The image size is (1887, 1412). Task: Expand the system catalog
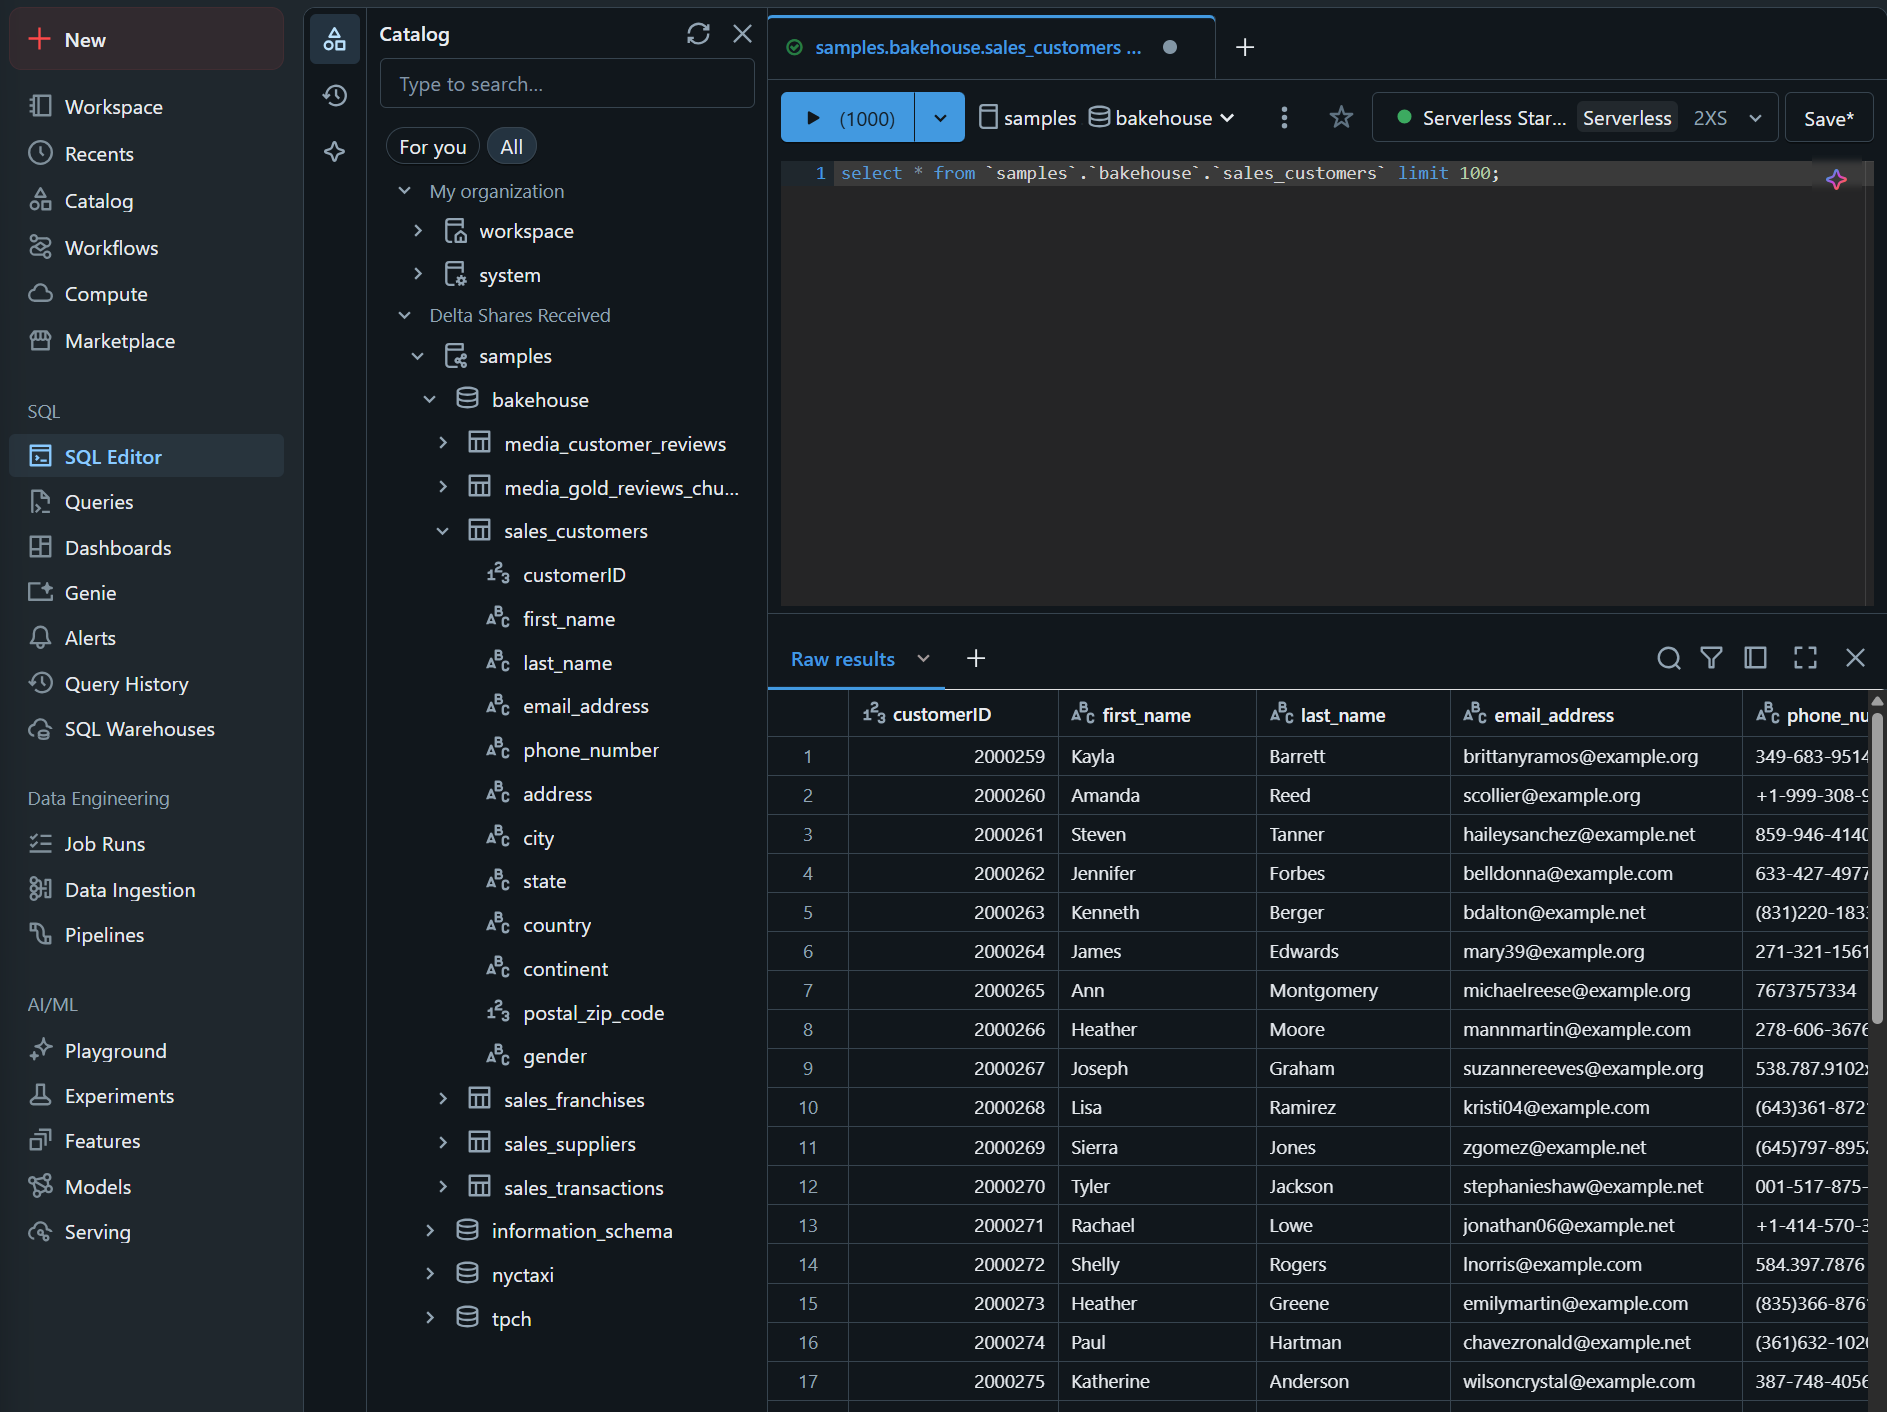pos(418,275)
